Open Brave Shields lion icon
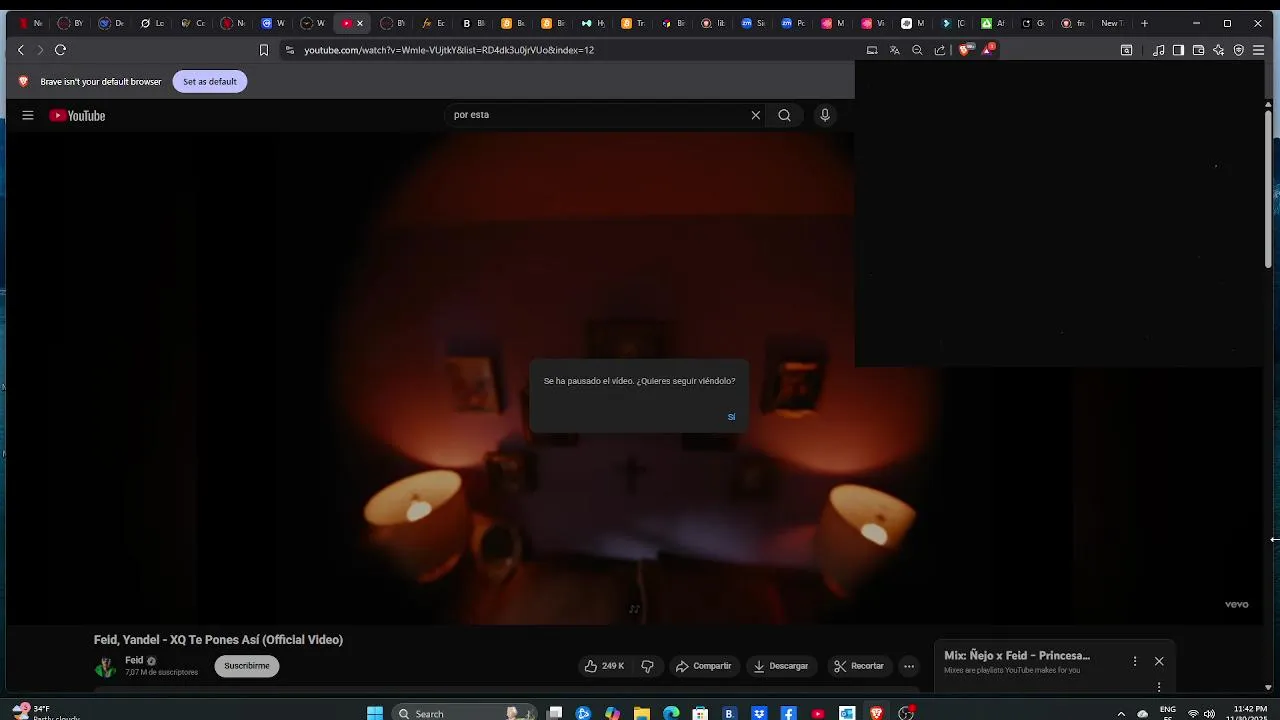 (965, 50)
